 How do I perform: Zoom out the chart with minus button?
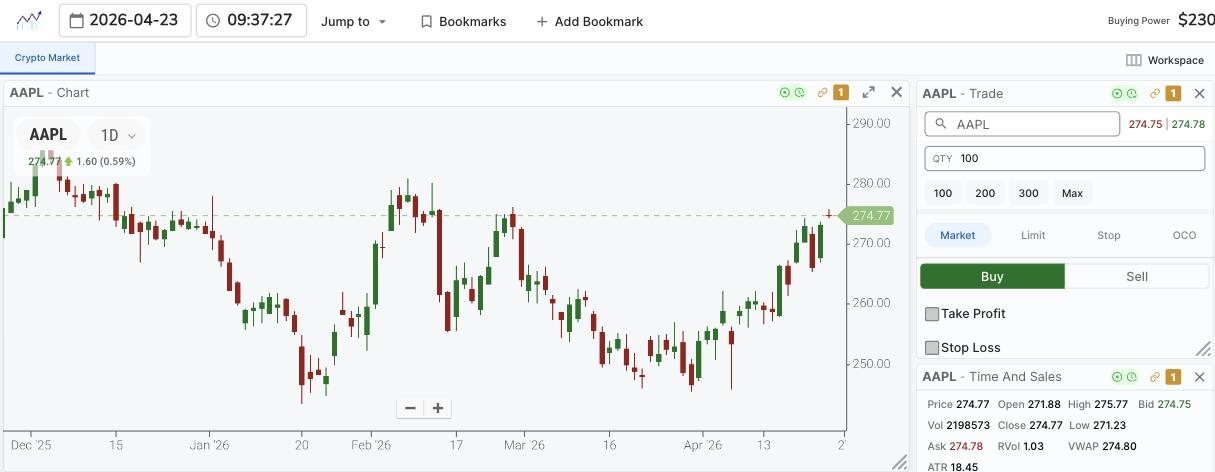coord(410,408)
